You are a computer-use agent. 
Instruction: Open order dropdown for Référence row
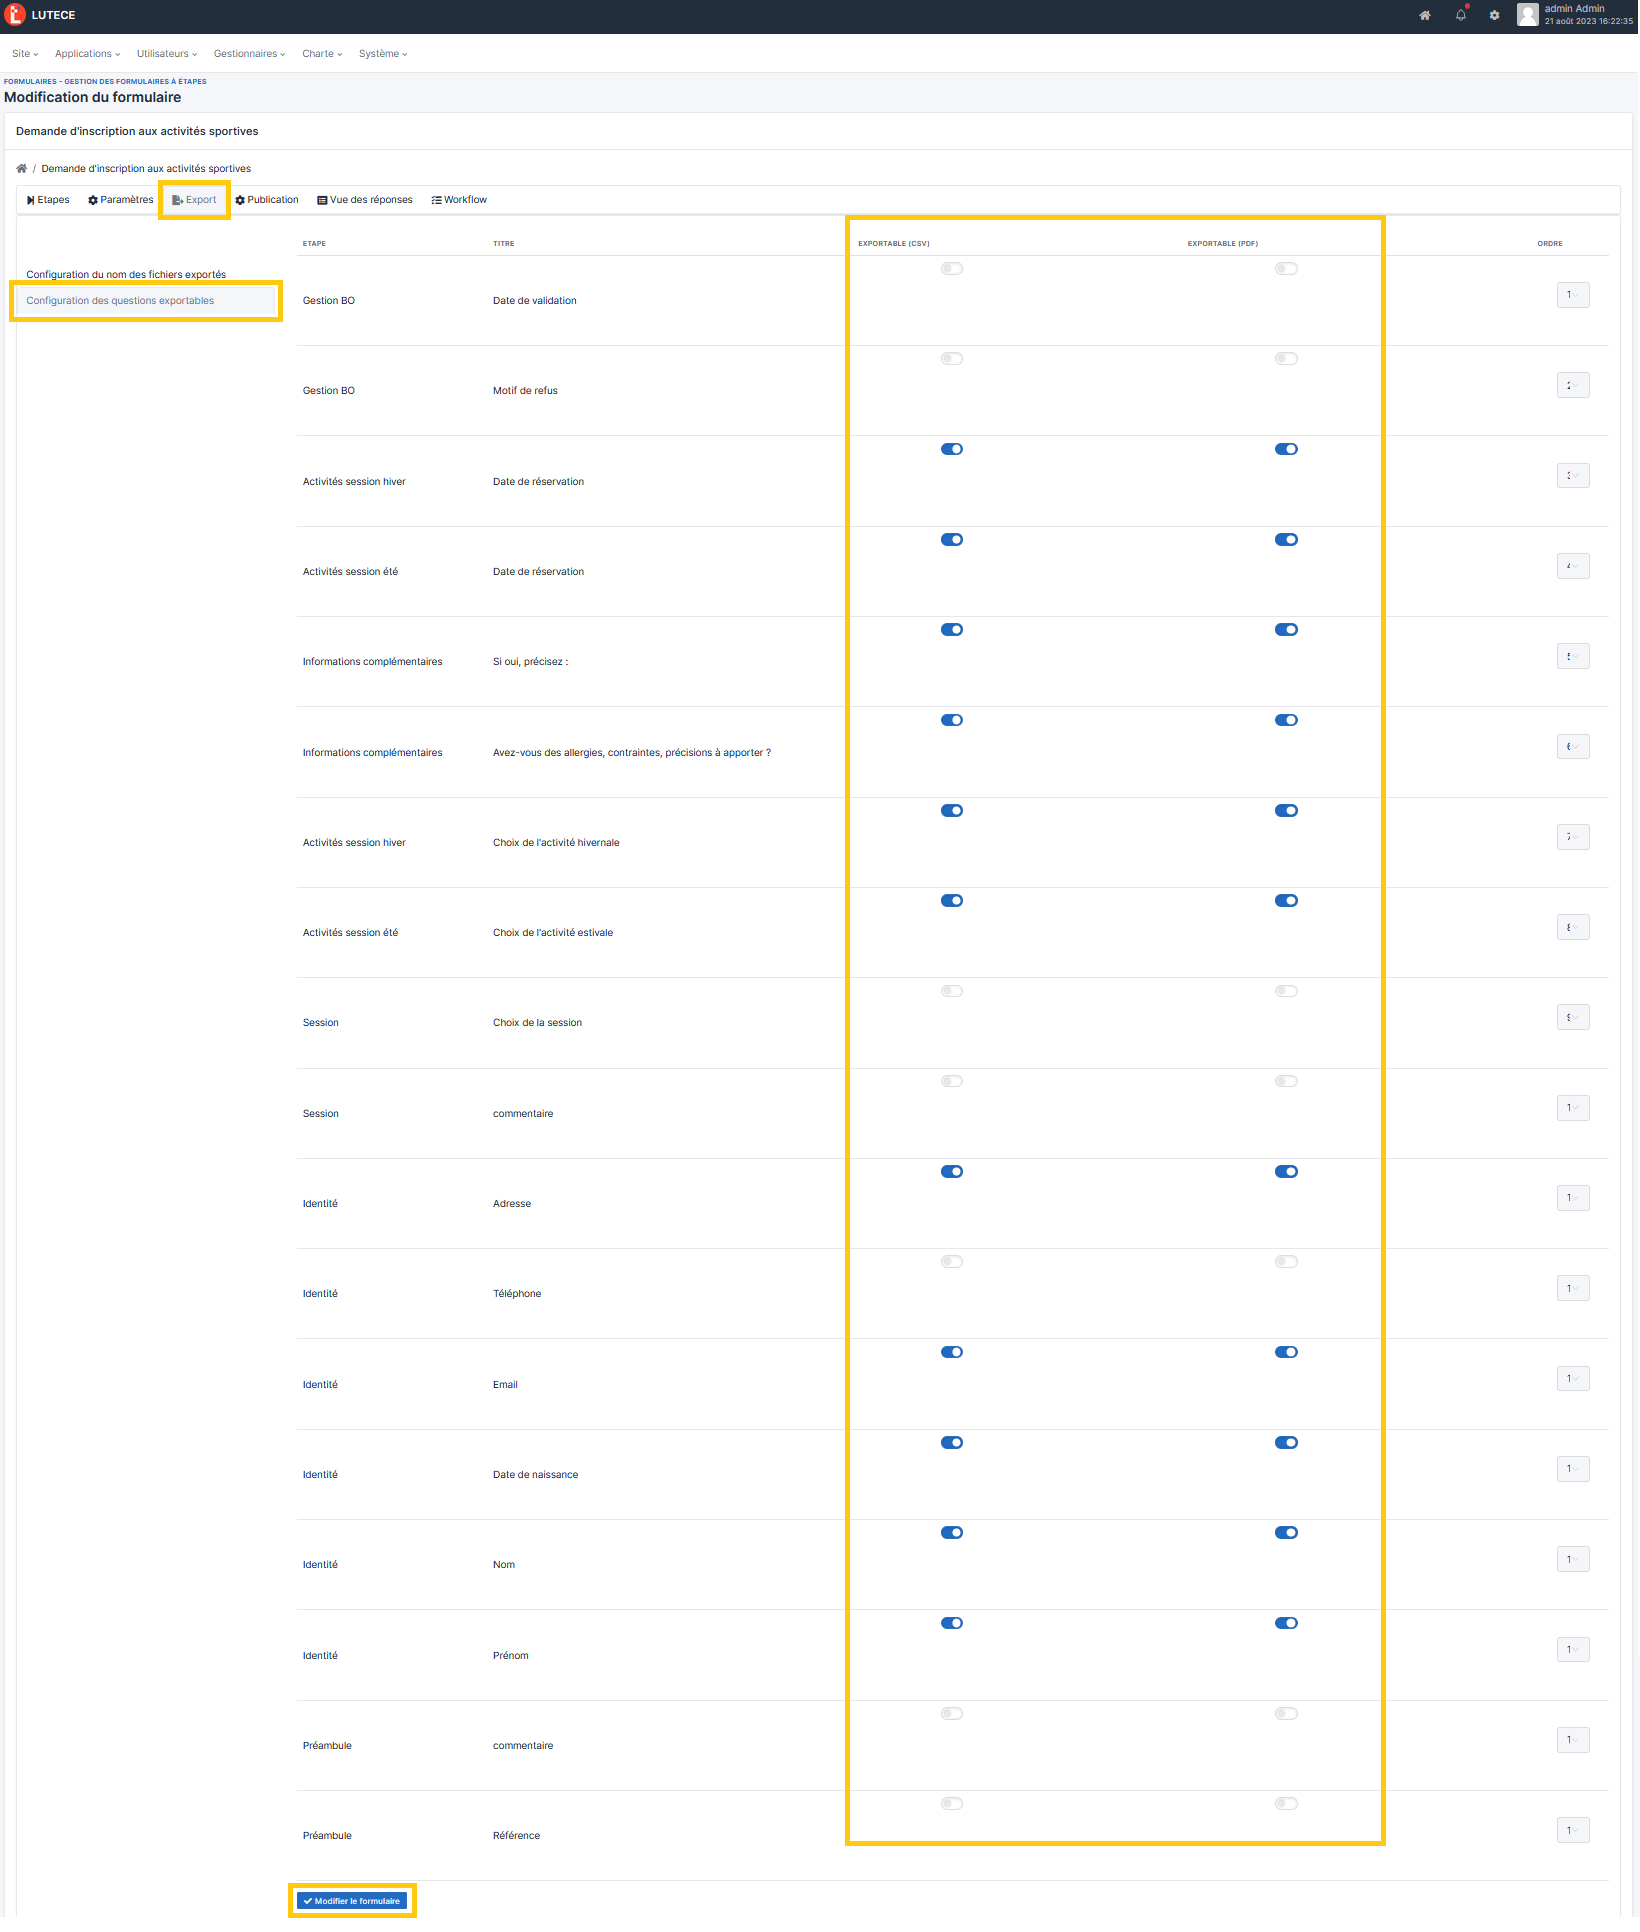pos(1572,1831)
